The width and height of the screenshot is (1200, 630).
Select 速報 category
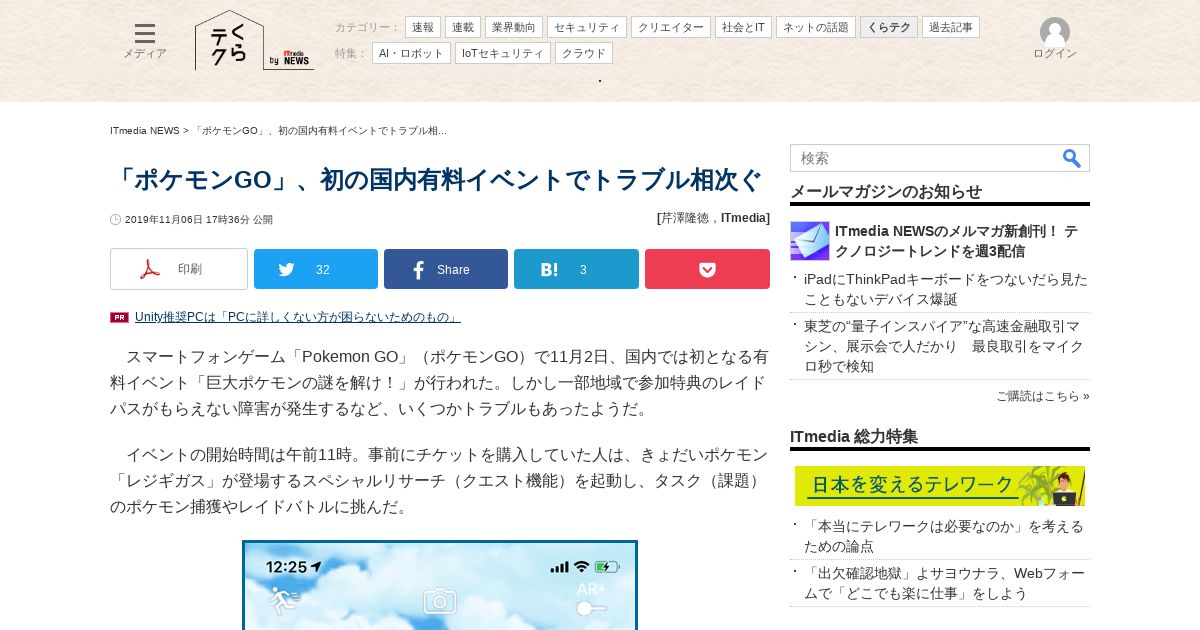[x=423, y=27]
